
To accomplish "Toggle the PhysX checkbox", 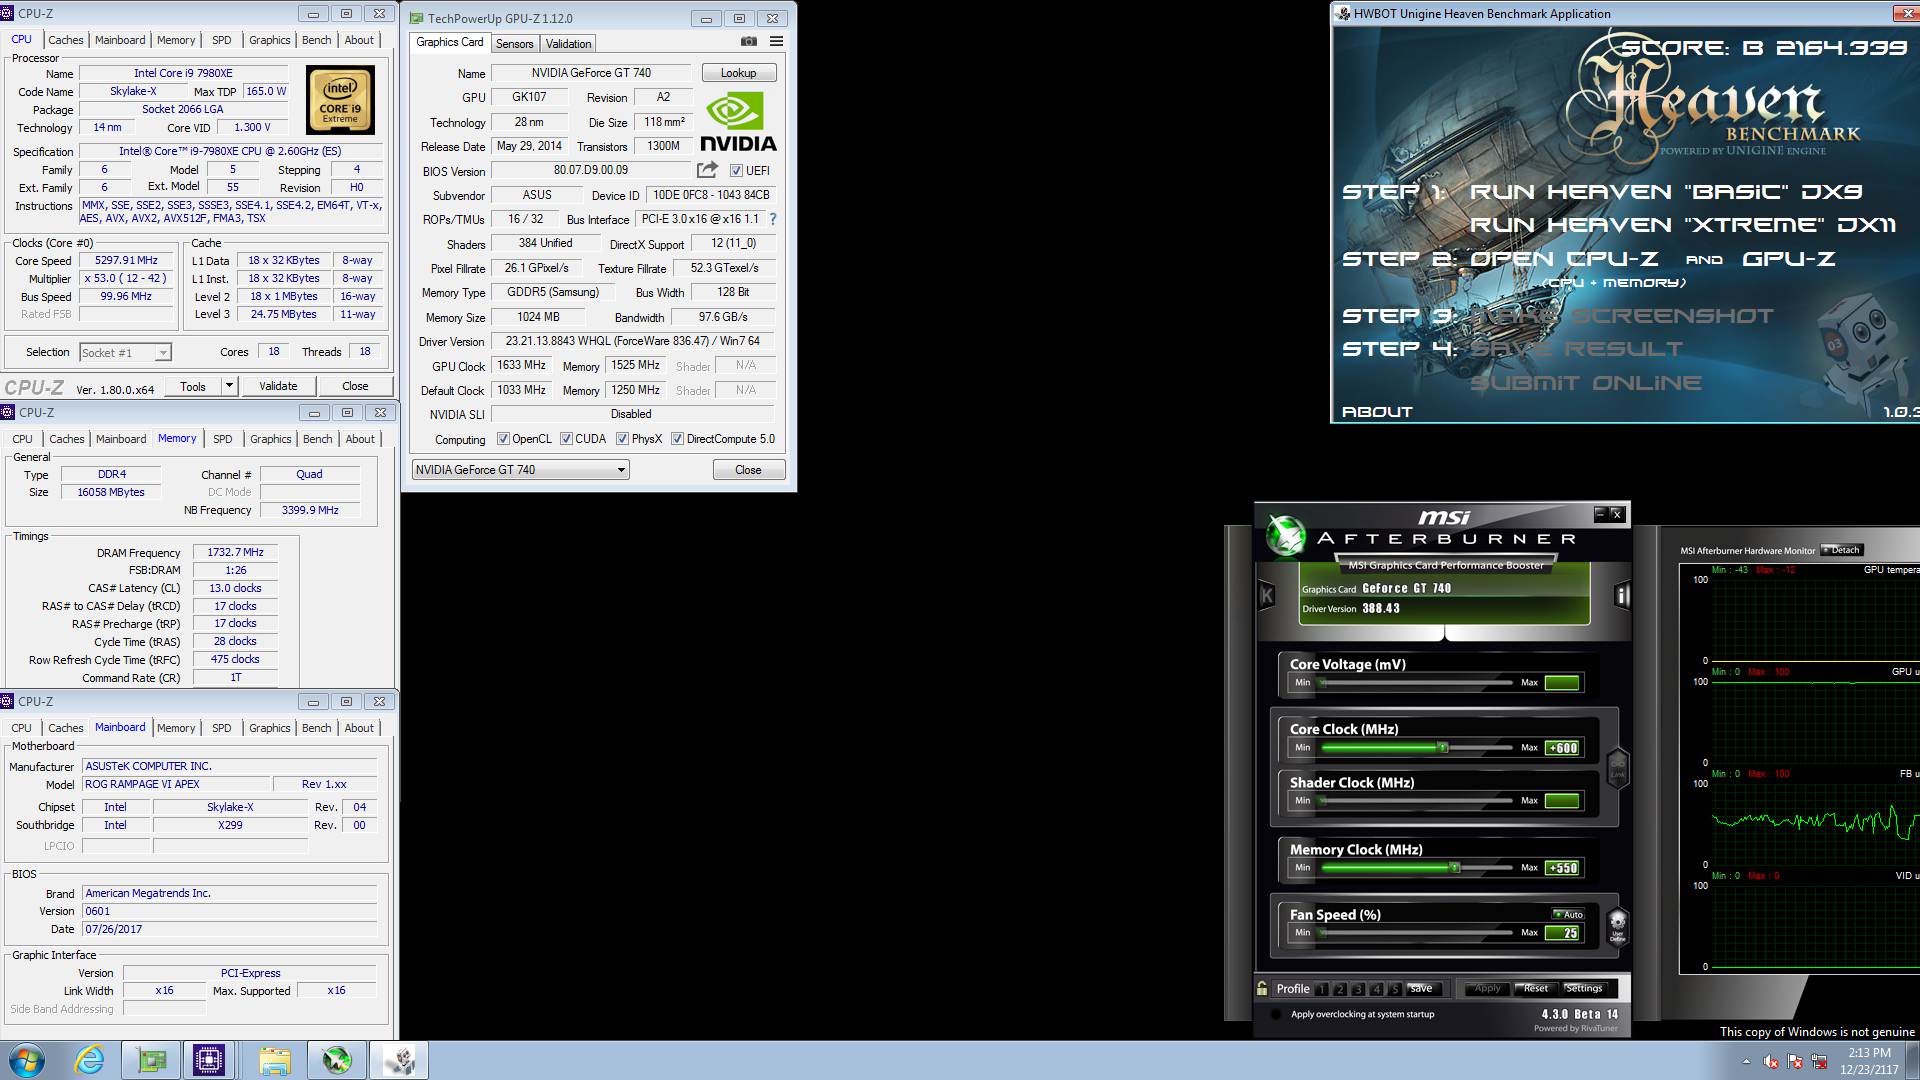I will [622, 439].
